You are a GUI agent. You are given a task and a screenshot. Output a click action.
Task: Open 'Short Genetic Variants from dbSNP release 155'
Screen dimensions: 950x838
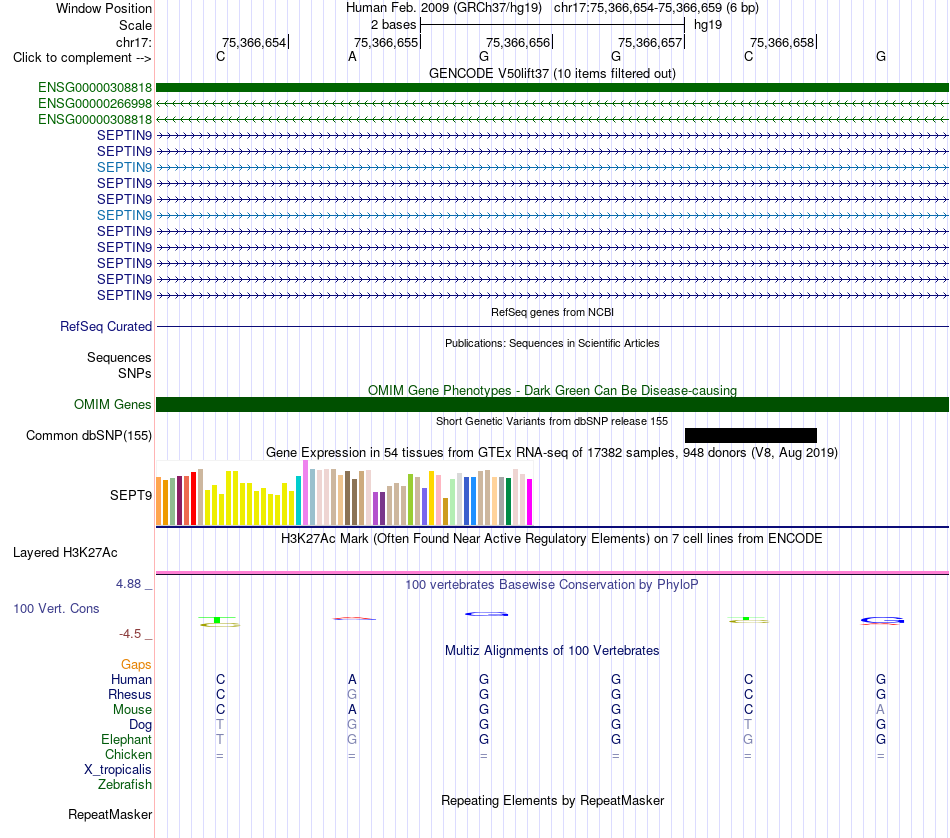click(x=552, y=421)
